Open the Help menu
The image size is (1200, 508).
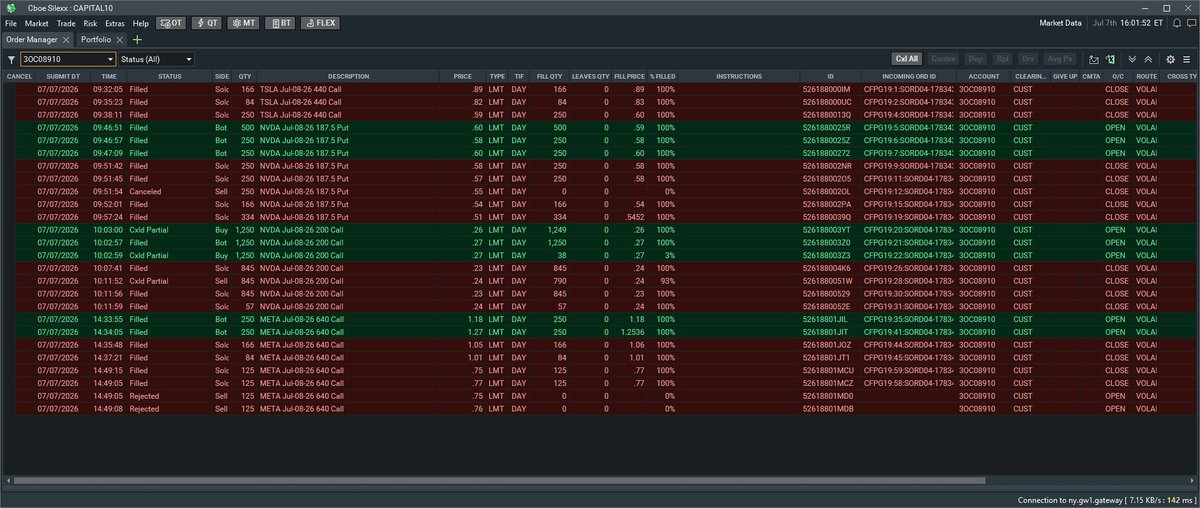[x=141, y=22]
